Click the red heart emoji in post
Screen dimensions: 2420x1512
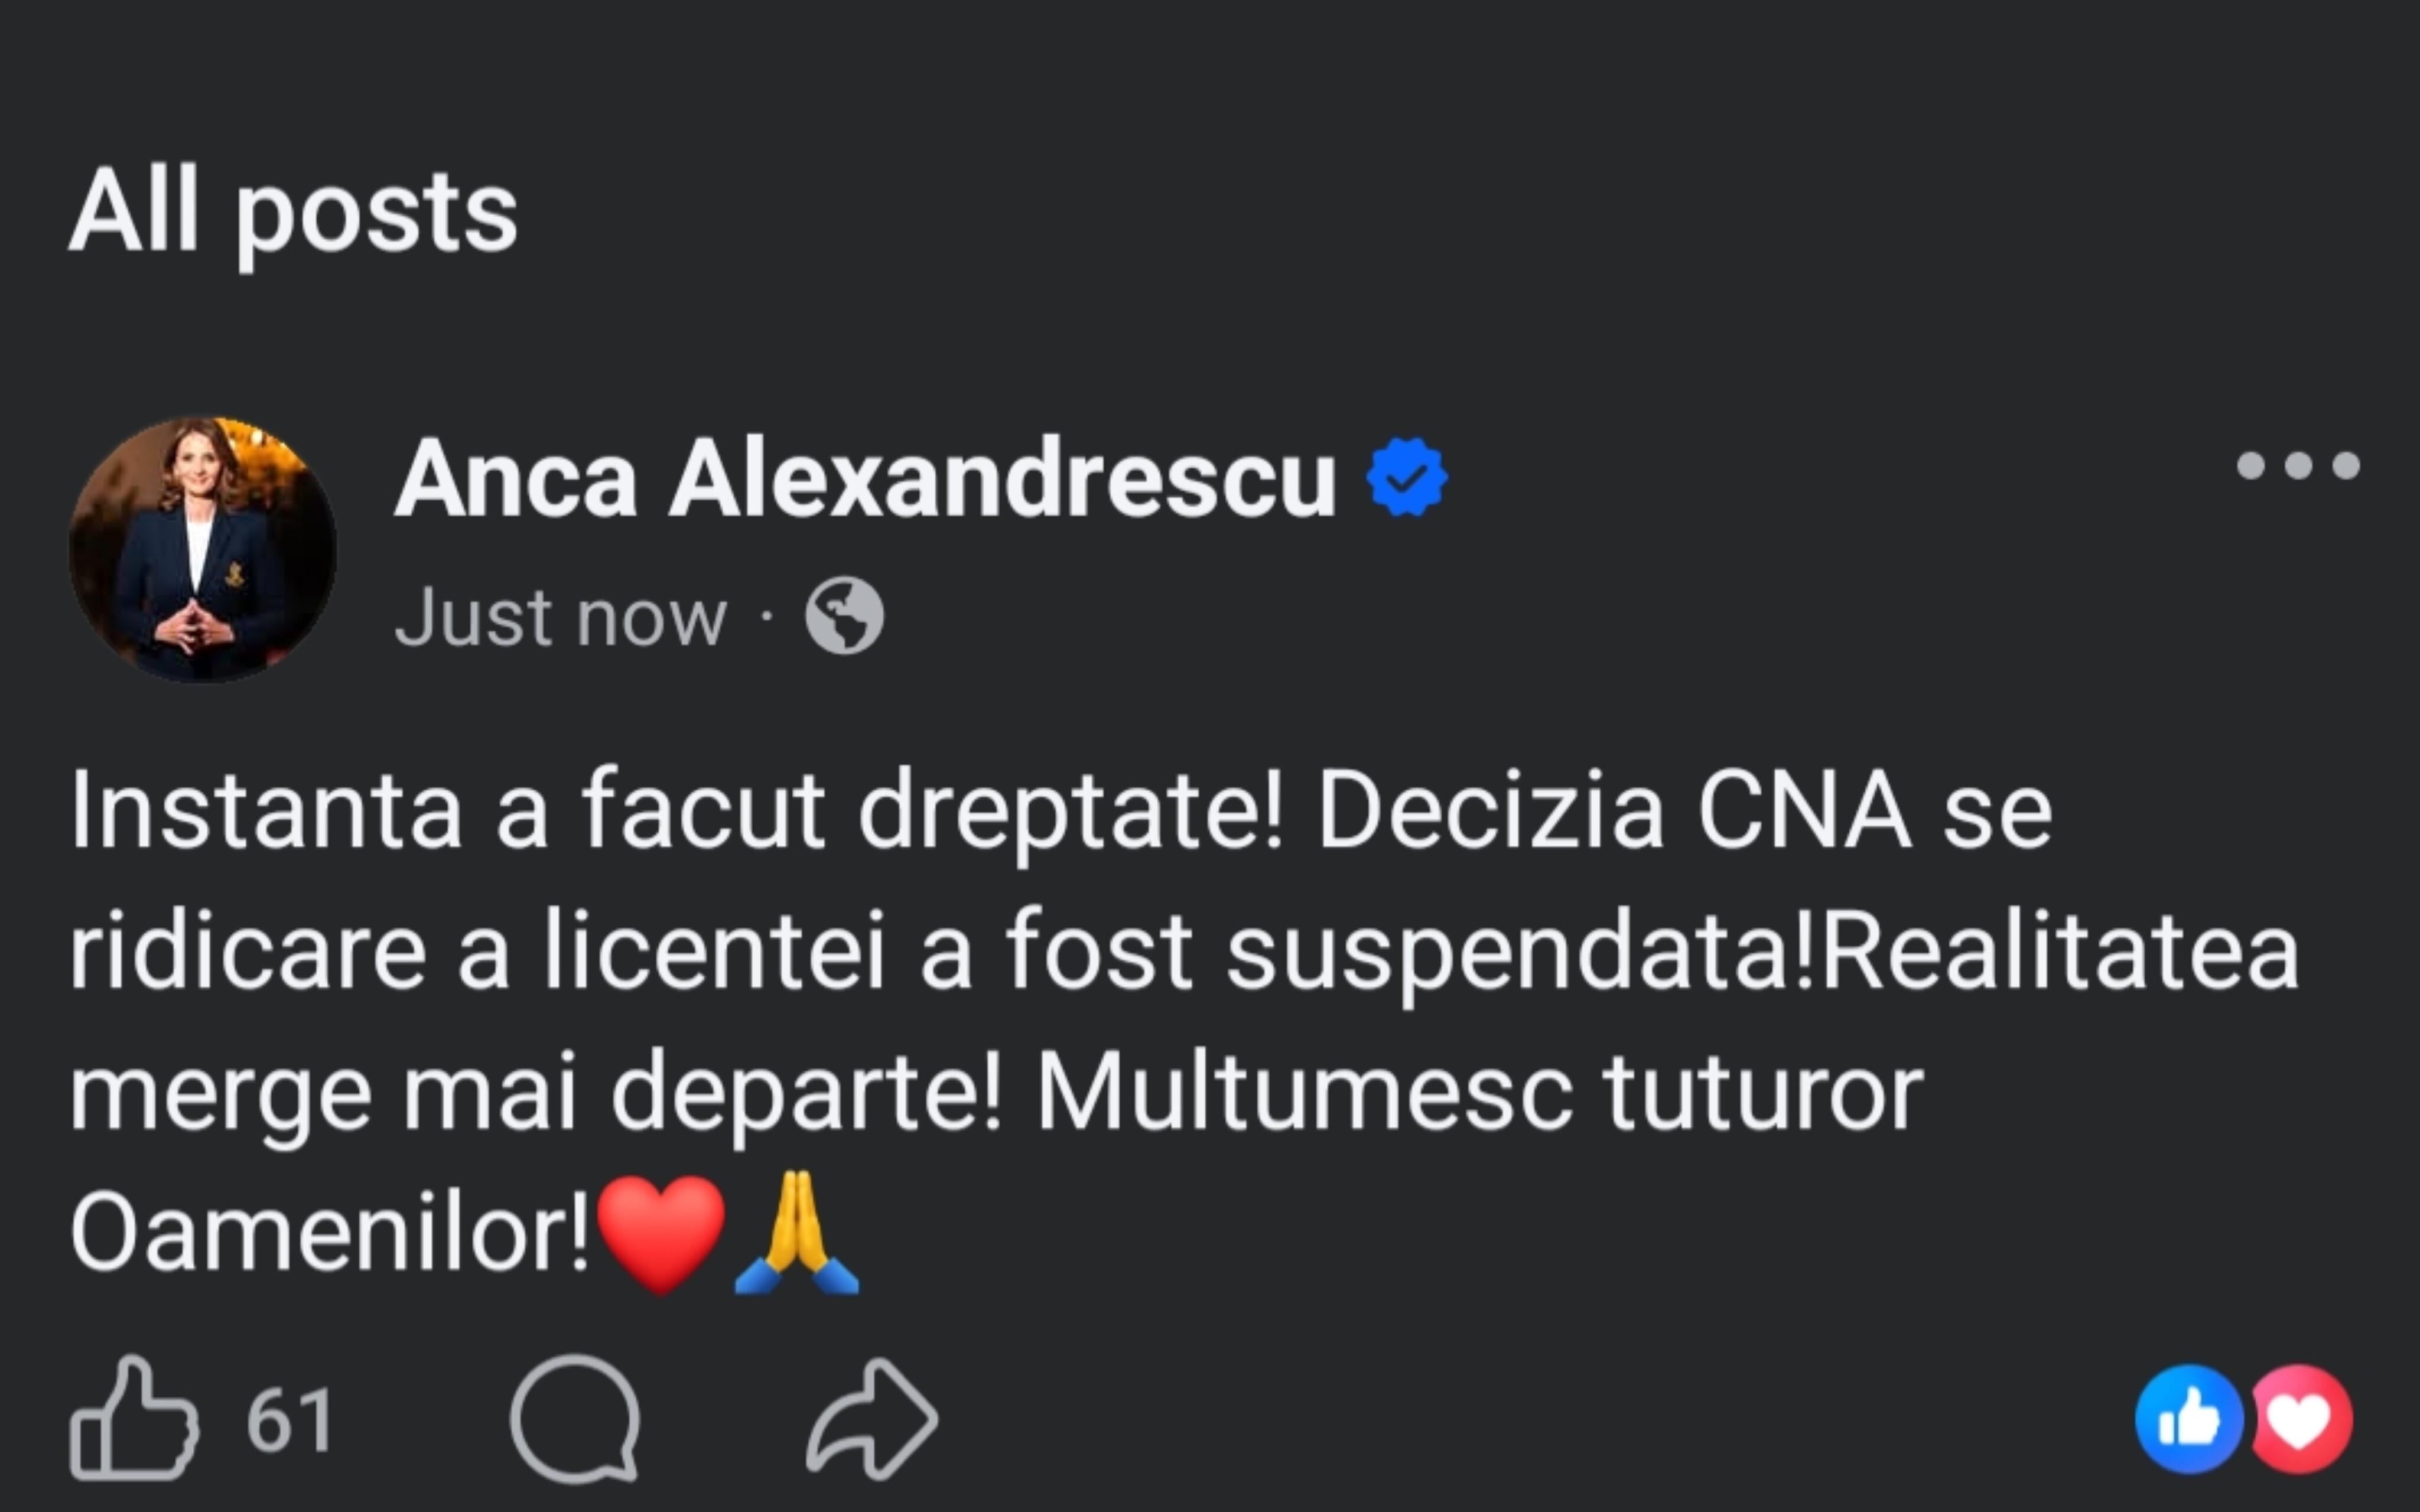pyautogui.click(x=661, y=1232)
